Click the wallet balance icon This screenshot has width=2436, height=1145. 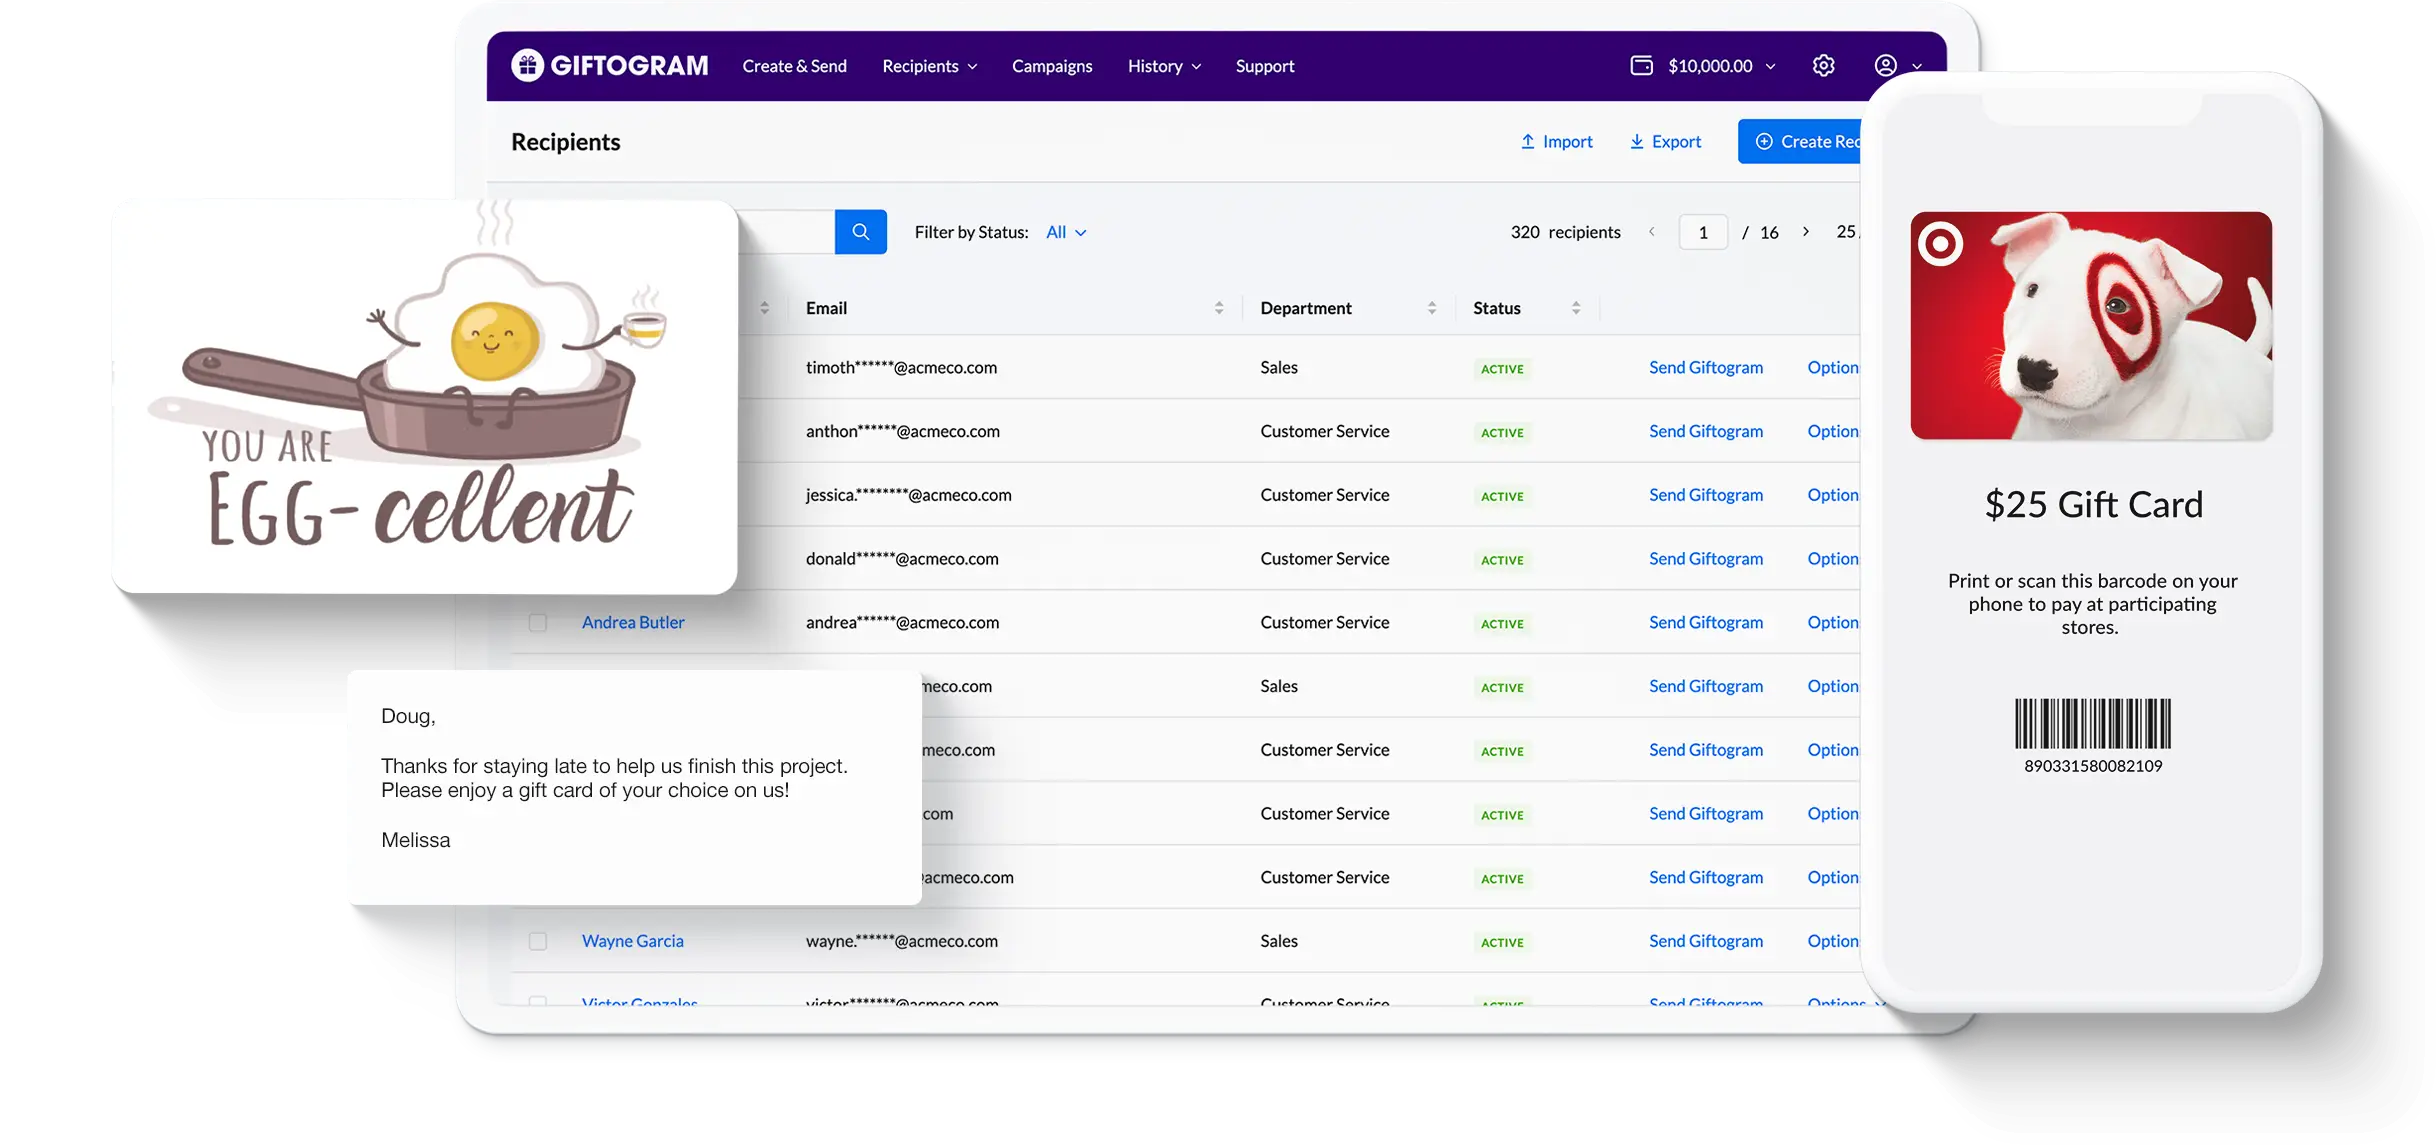[x=1641, y=66]
